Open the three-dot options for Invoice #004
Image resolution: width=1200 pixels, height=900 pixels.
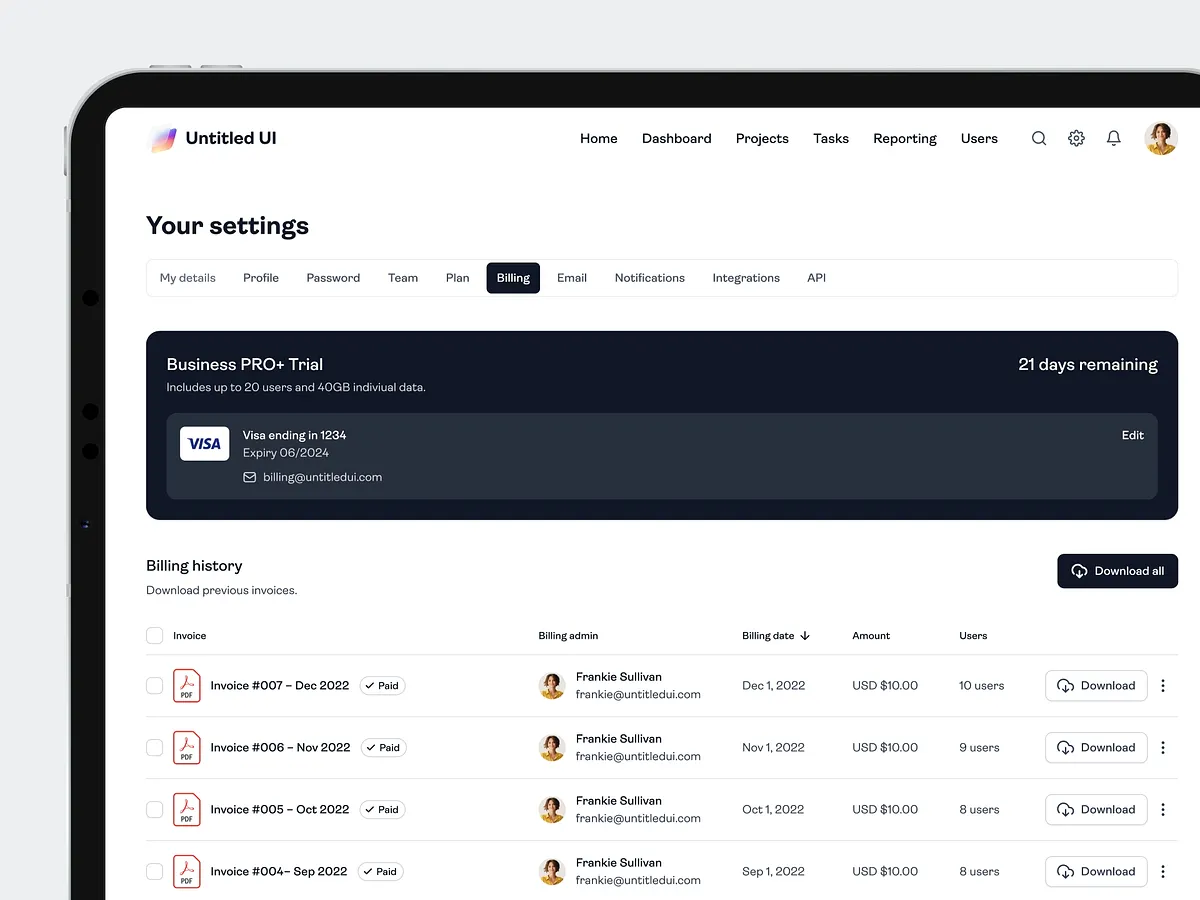click(1163, 871)
